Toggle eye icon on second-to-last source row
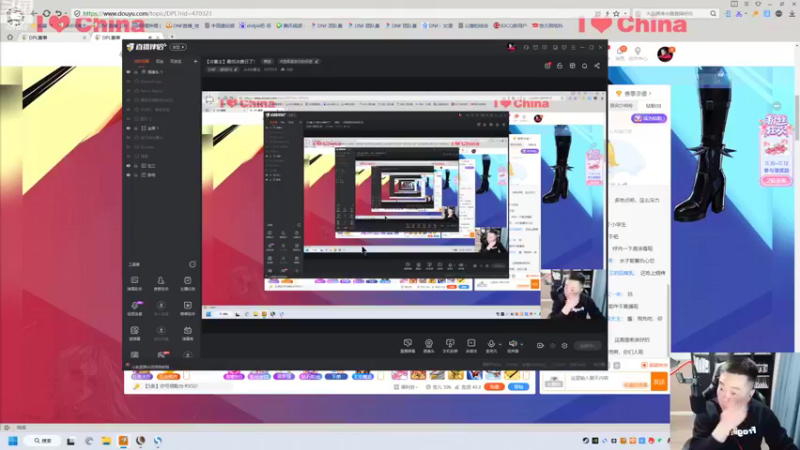This screenshot has width=800, height=450. pos(129,165)
